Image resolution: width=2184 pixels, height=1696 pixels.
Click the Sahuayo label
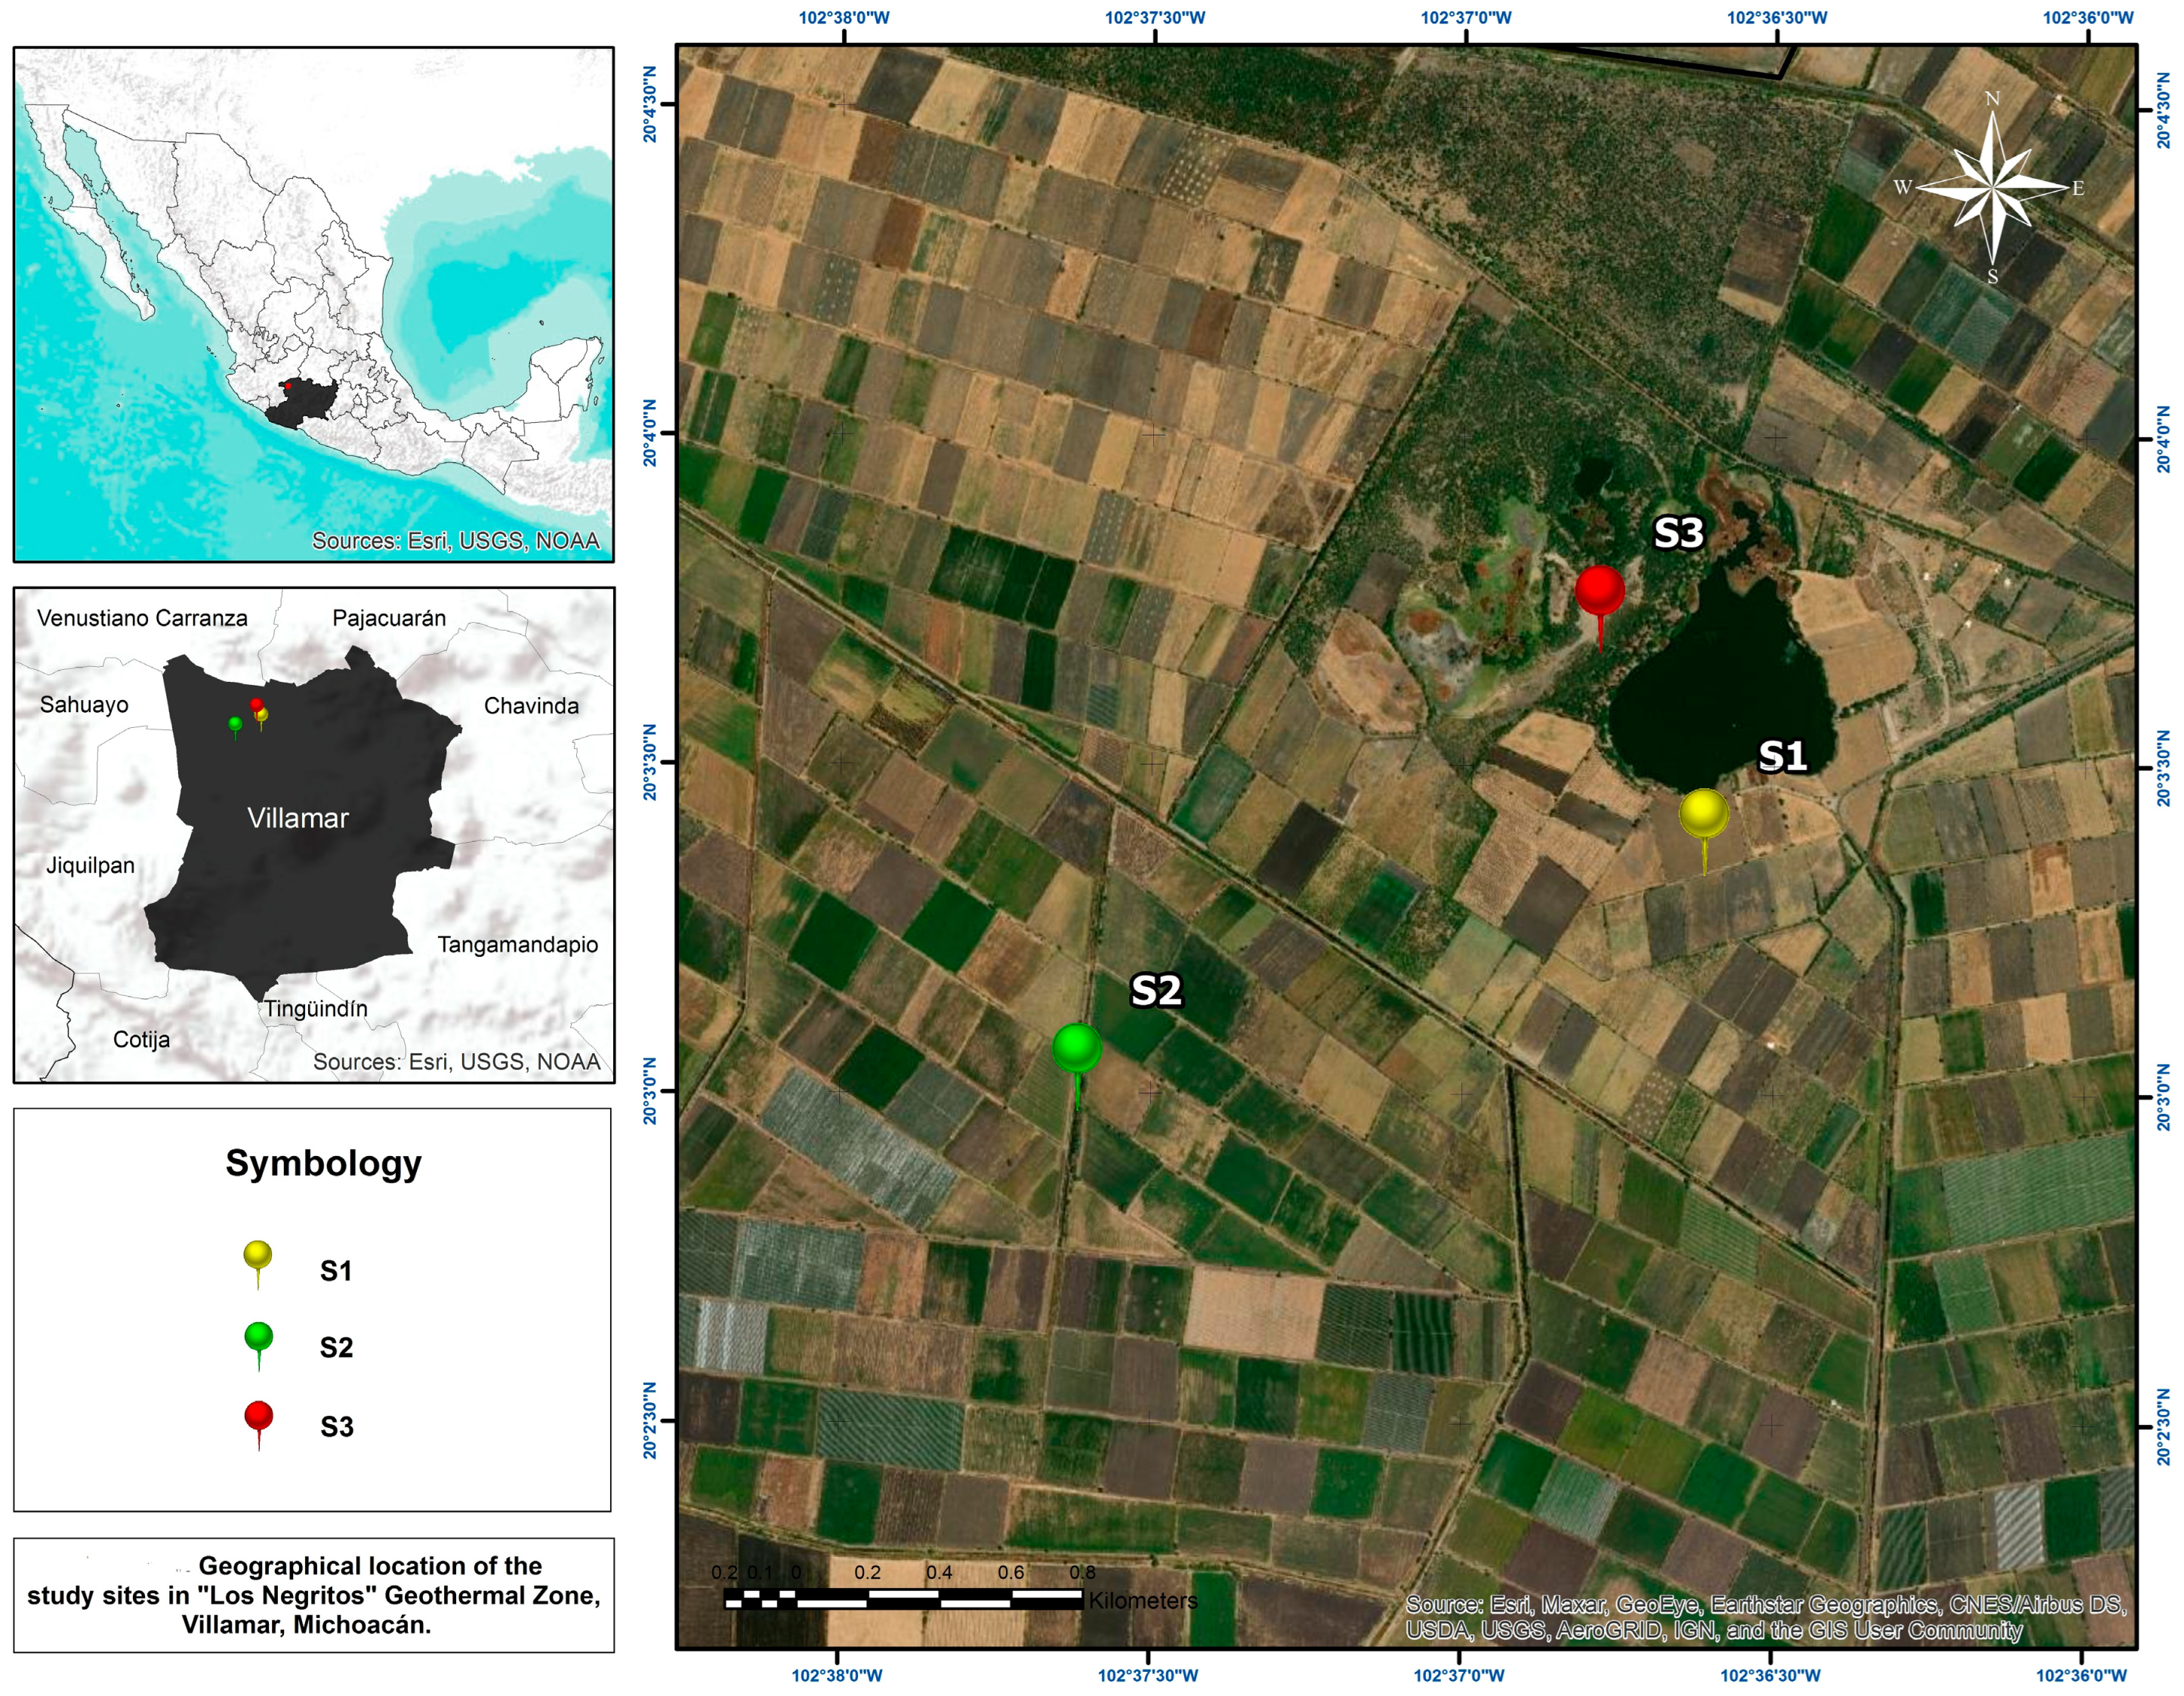(x=84, y=705)
